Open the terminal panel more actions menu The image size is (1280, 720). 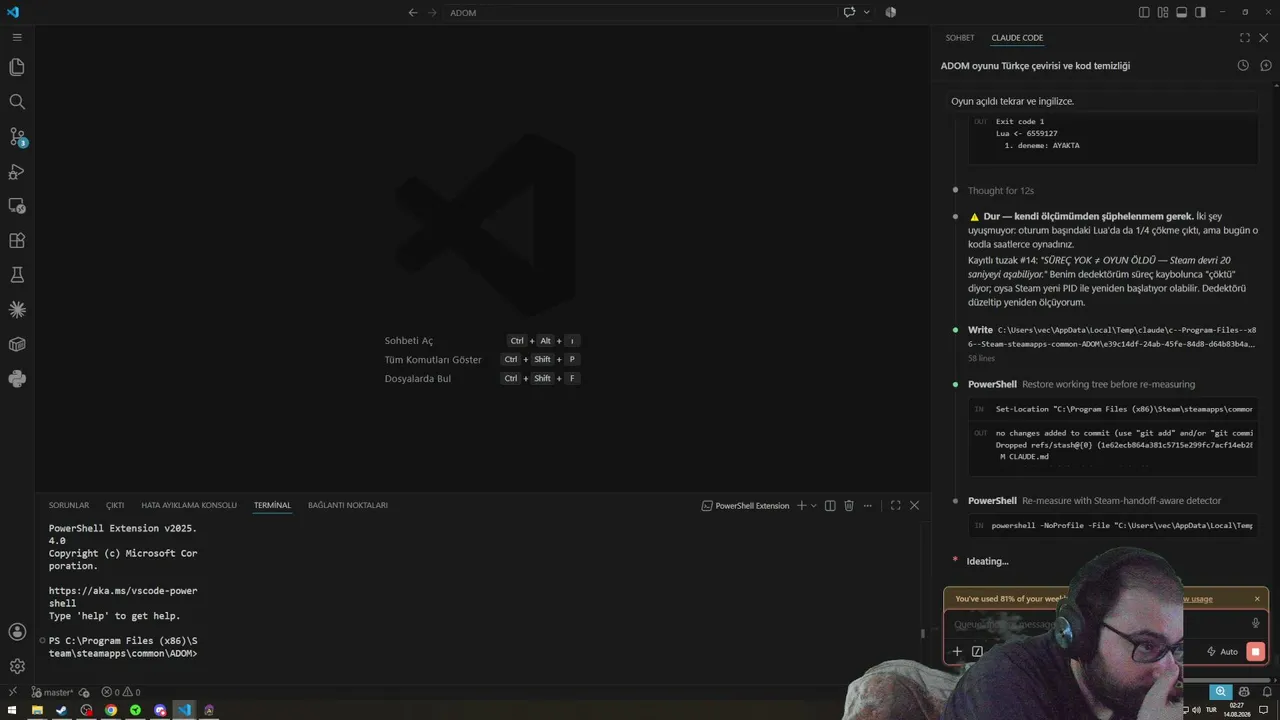pyautogui.click(x=868, y=506)
